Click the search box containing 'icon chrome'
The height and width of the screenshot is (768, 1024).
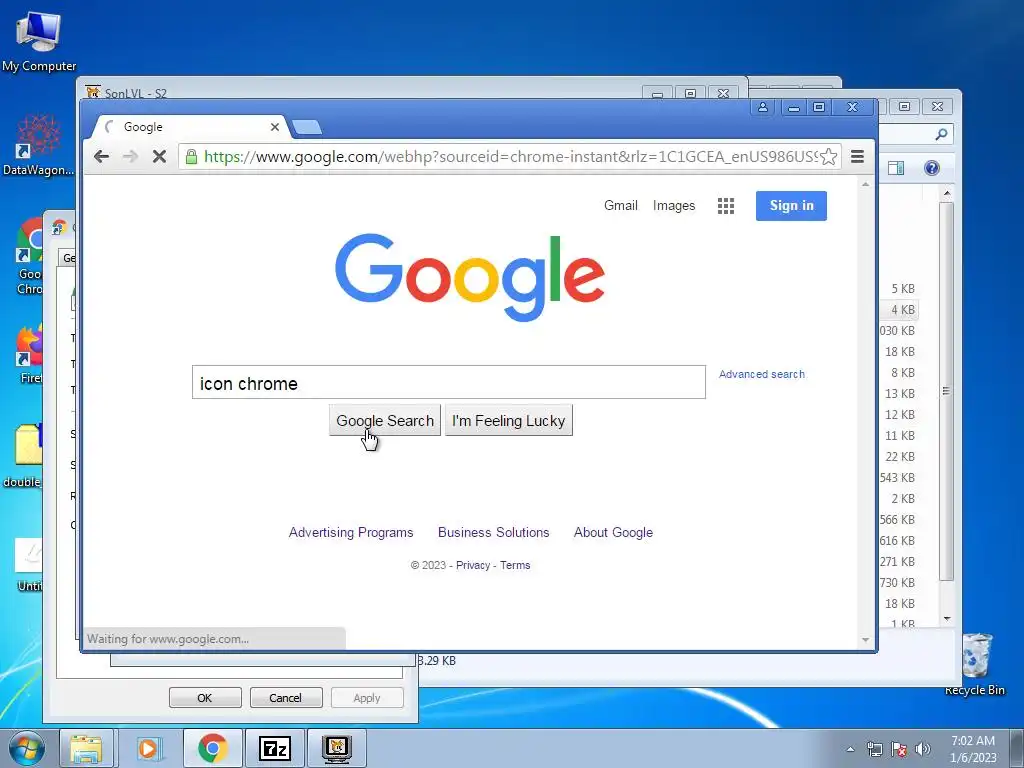coord(449,382)
